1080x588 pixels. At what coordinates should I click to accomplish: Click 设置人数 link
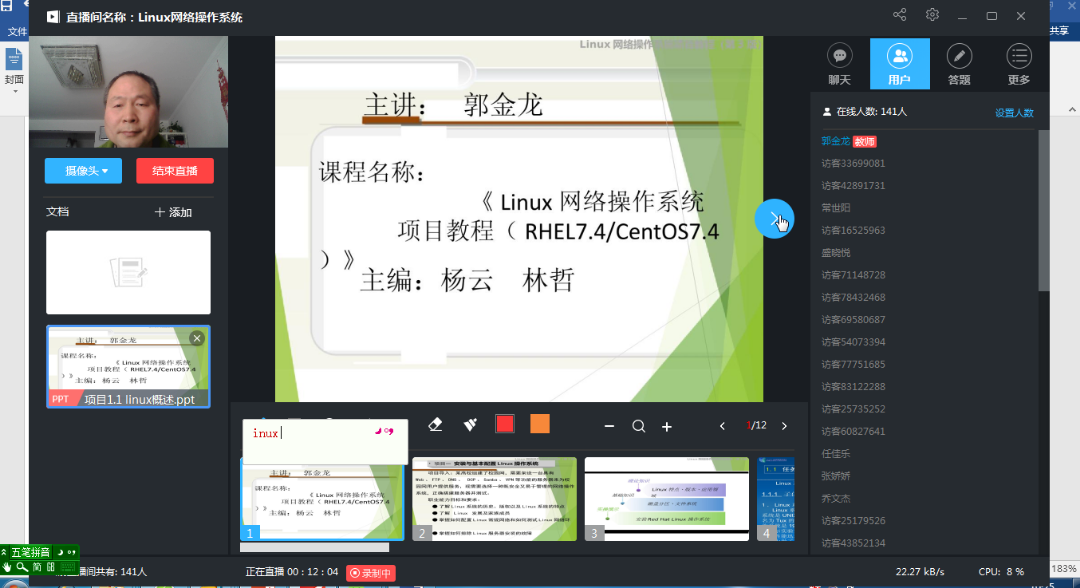click(1014, 113)
